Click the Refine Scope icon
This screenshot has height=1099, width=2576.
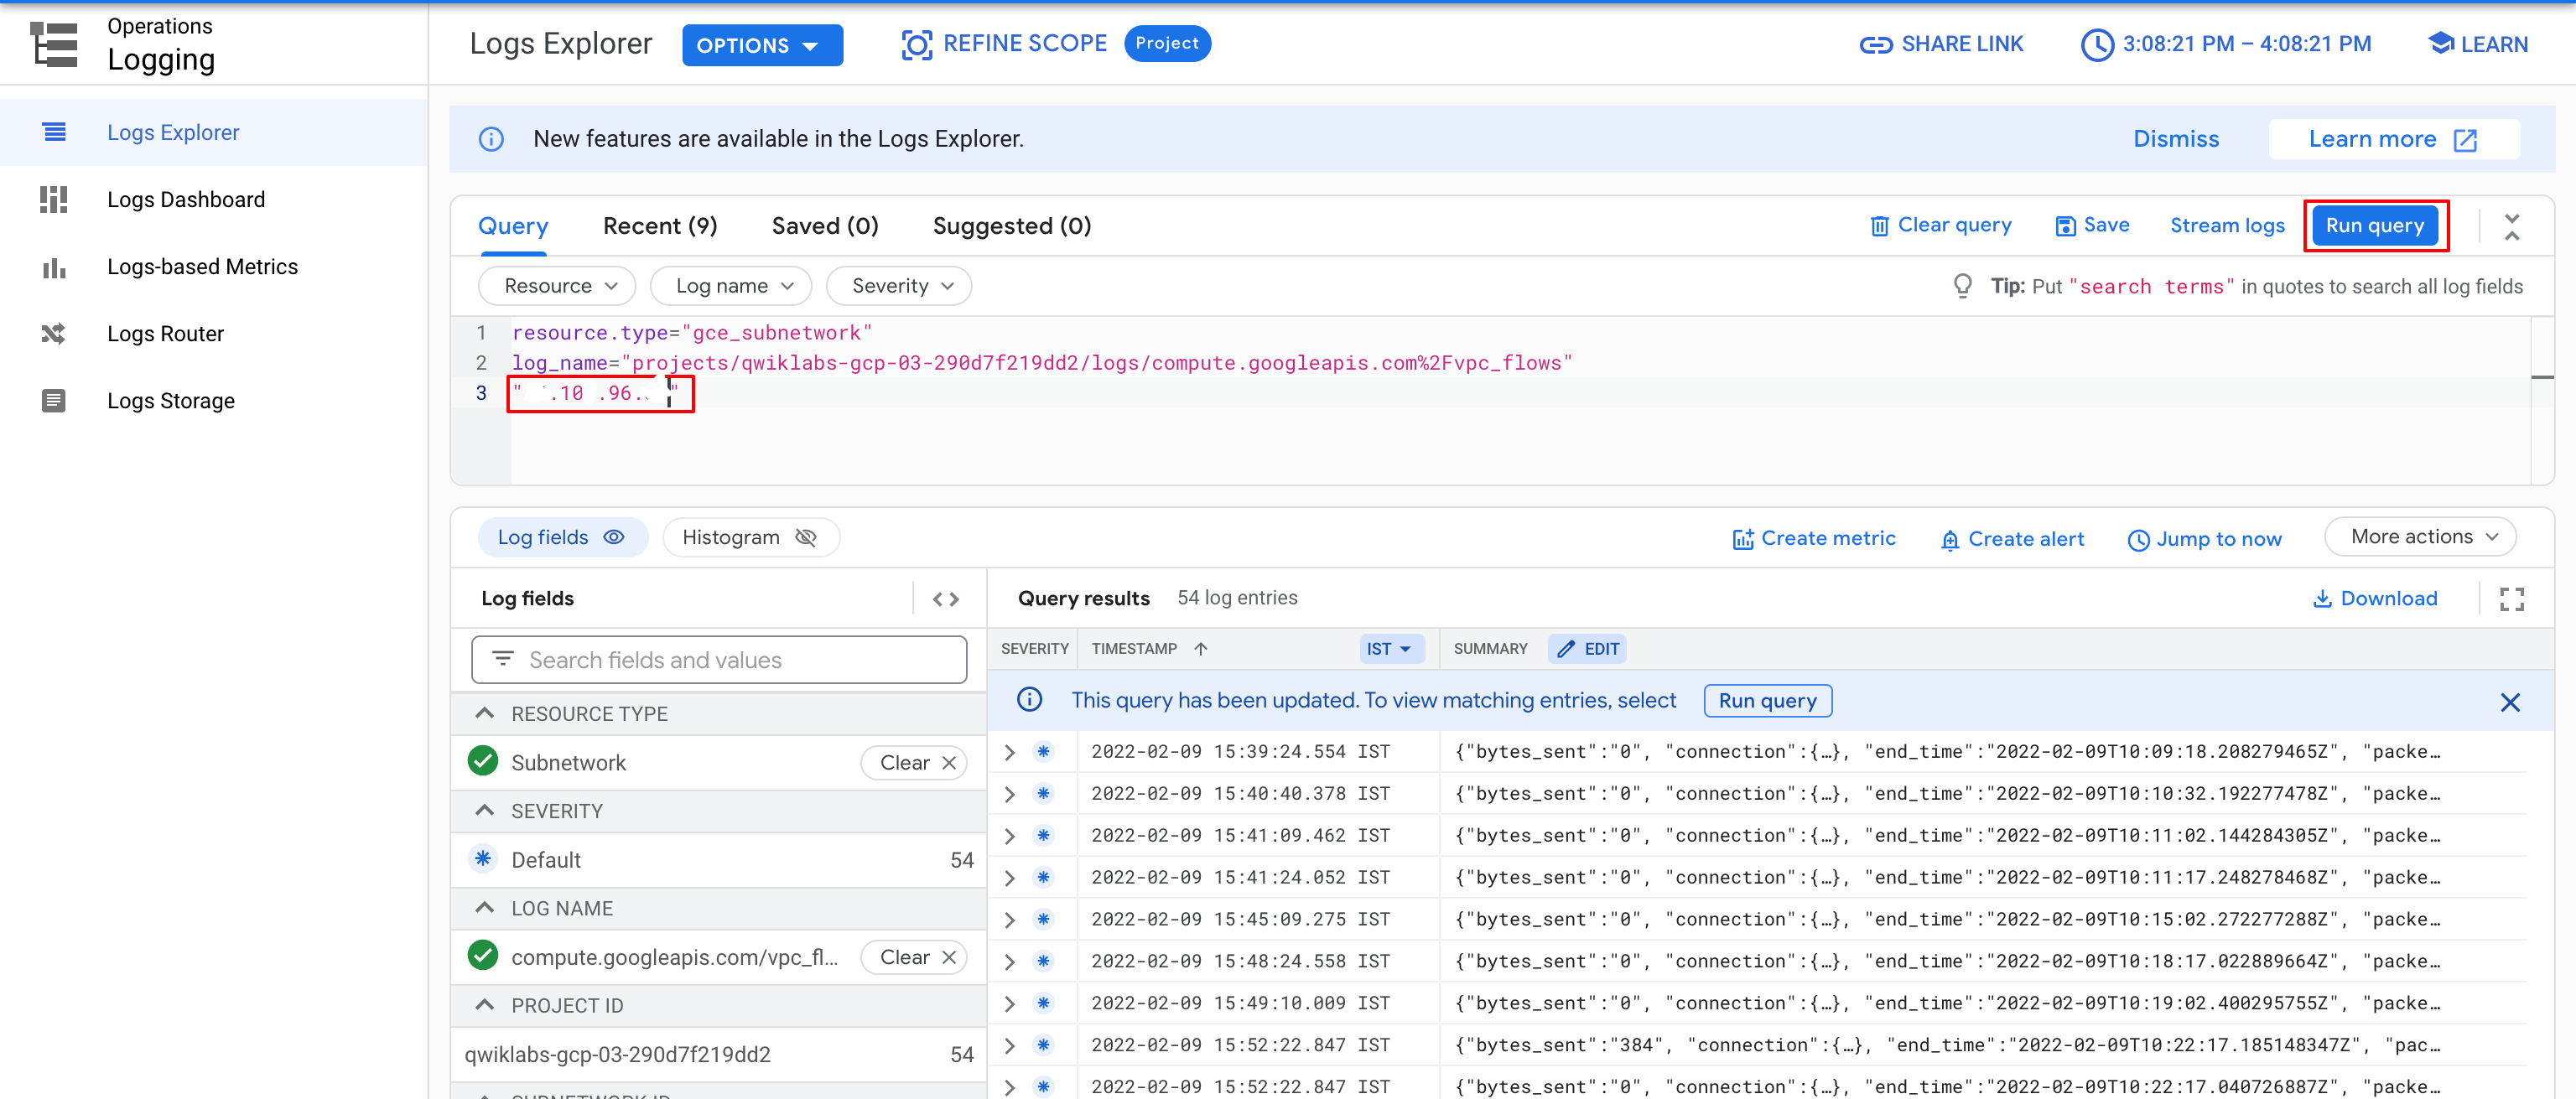pyautogui.click(x=917, y=44)
